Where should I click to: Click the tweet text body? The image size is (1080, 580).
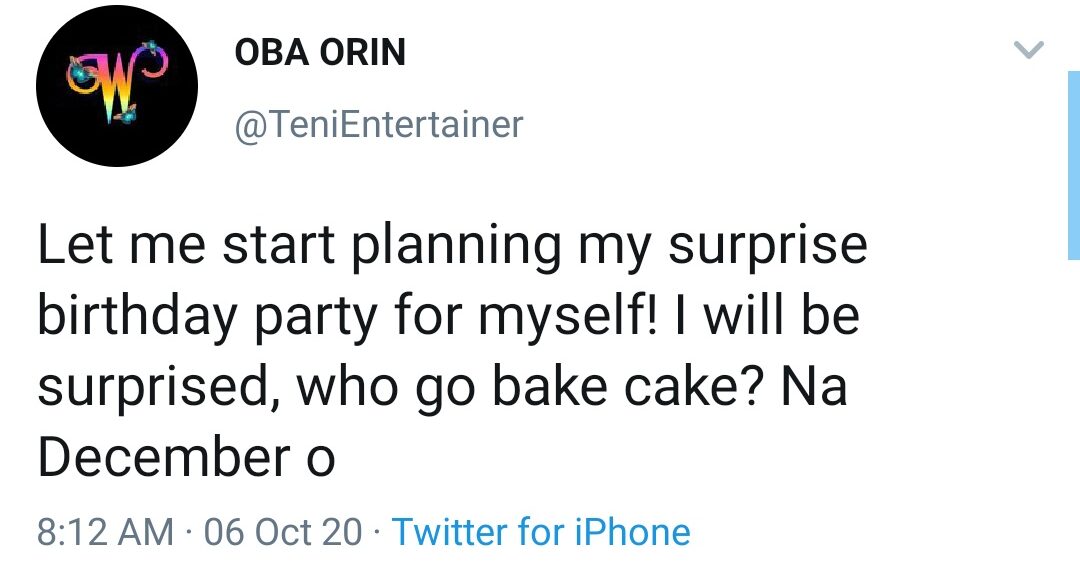pyautogui.click(x=450, y=350)
